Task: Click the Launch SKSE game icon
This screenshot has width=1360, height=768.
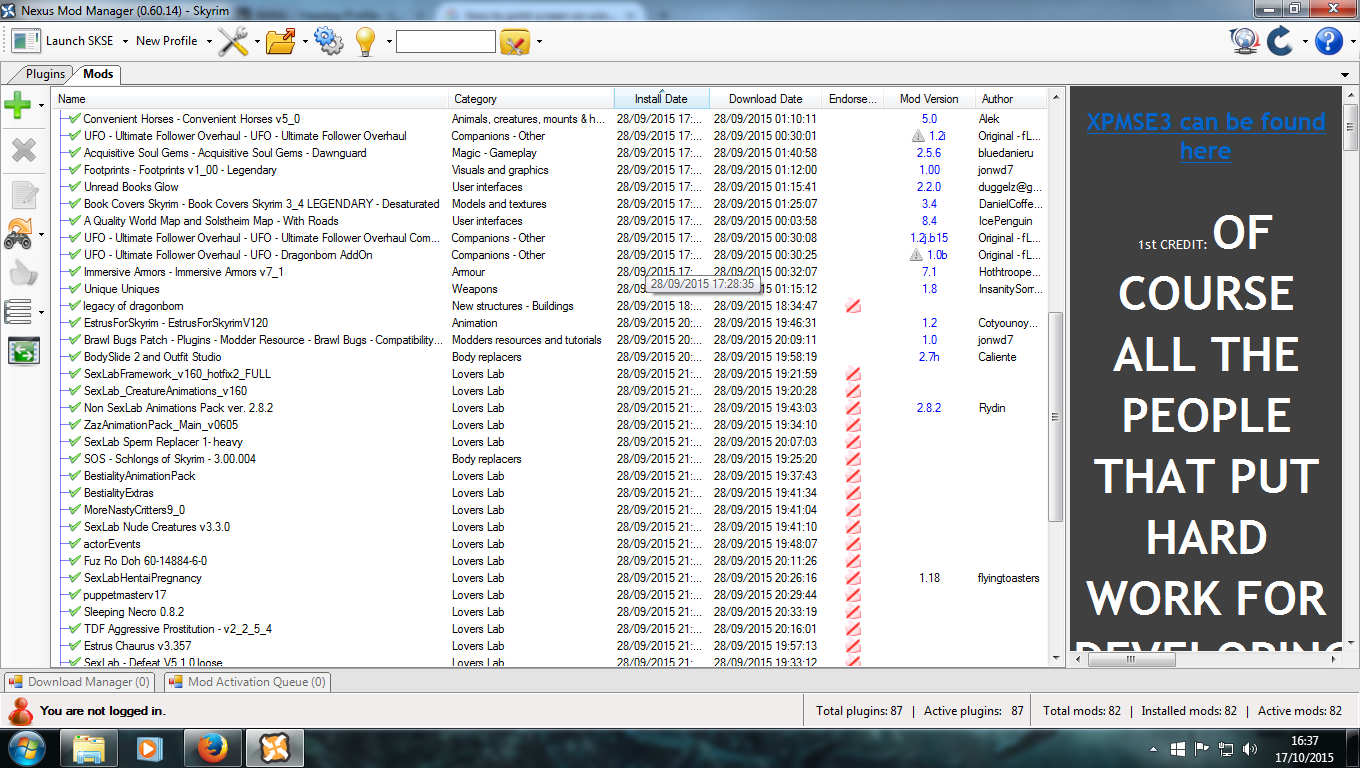Action: pos(26,41)
